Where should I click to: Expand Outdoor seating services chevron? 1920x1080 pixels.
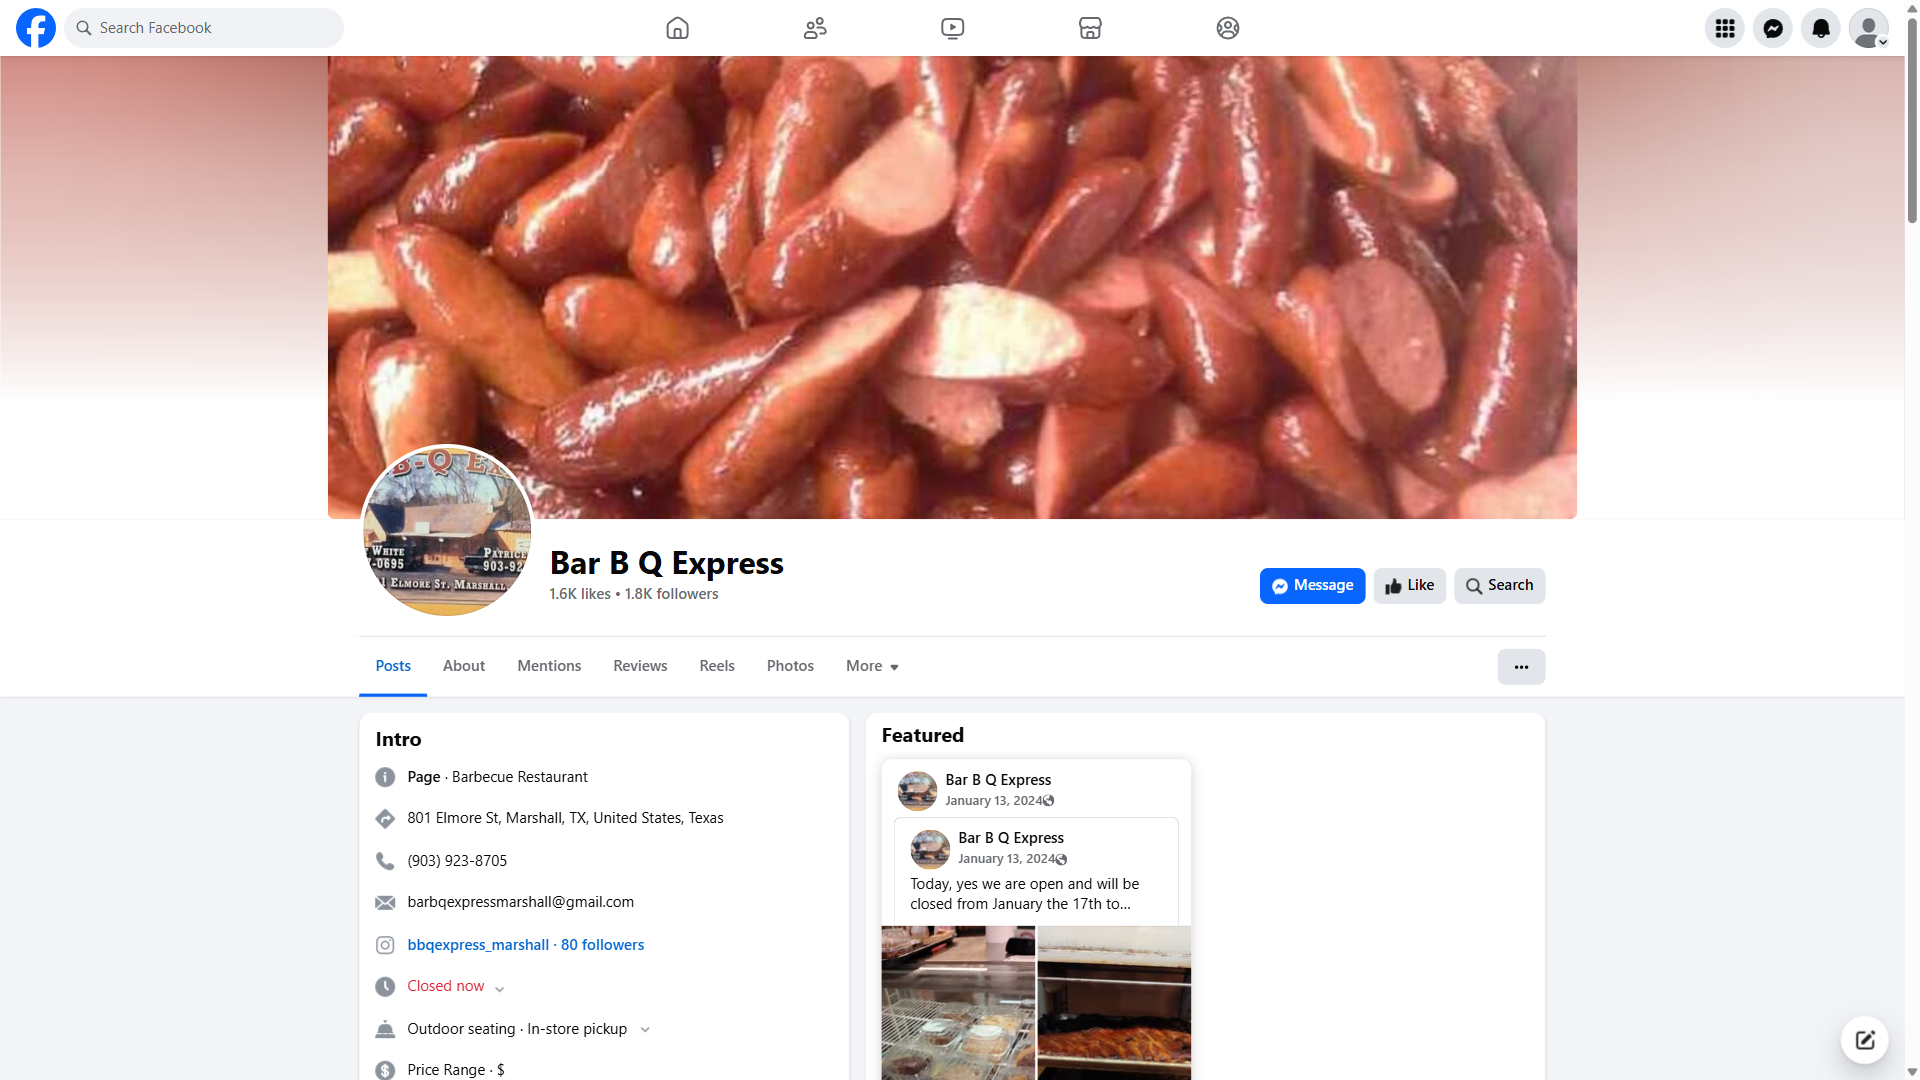pos(645,1030)
